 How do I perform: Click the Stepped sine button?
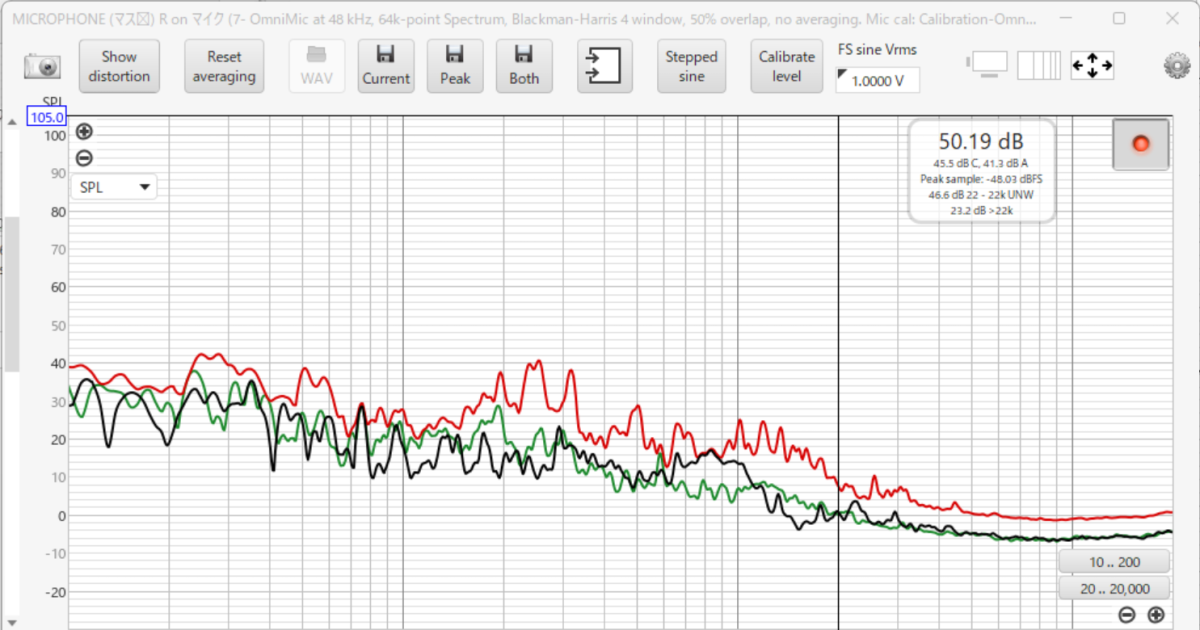(691, 67)
